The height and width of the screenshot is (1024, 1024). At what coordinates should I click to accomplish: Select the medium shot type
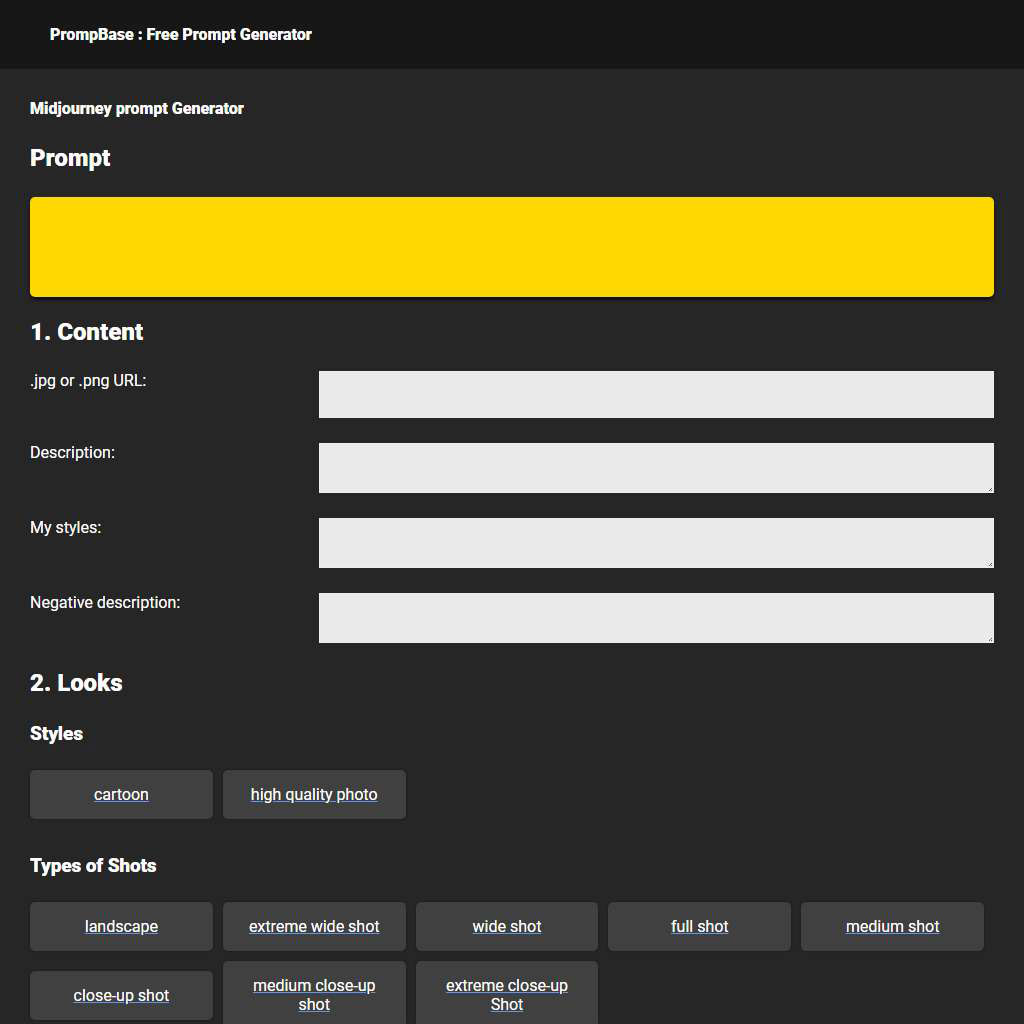coord(892,926)
